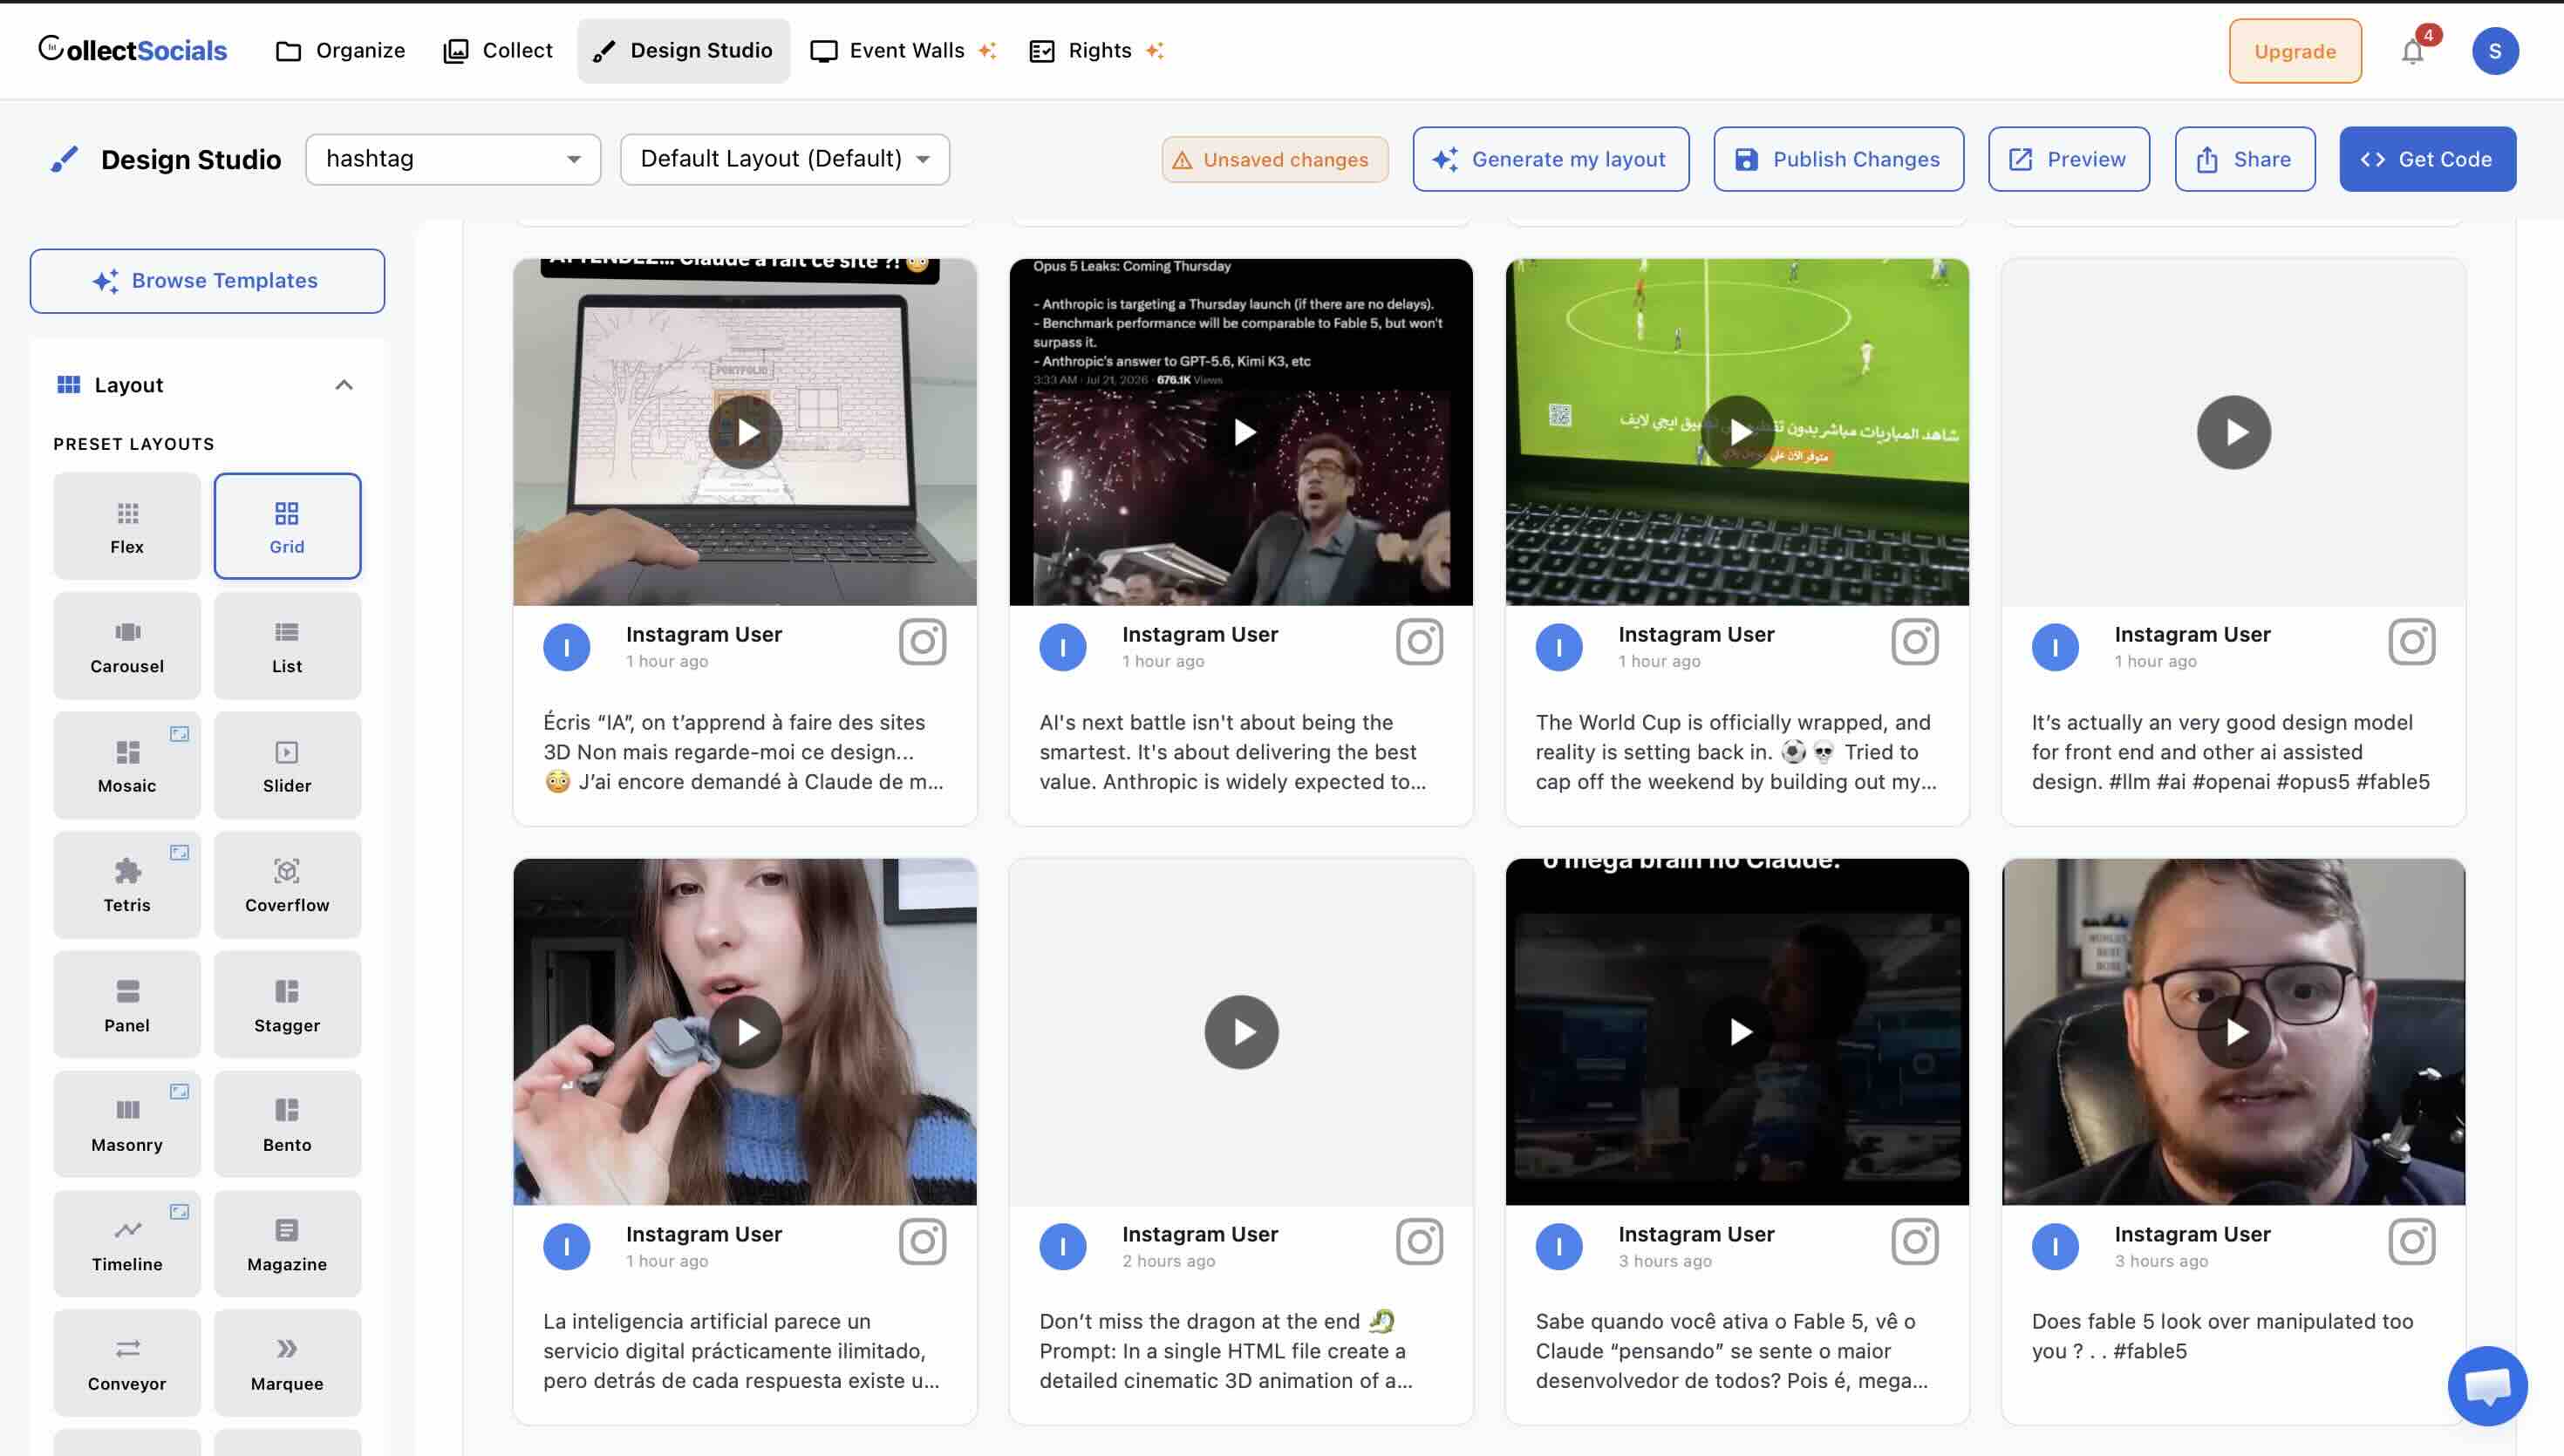Play the video of woman holding device
Screen dimensions: 2564x1456
click(745, 1032)
